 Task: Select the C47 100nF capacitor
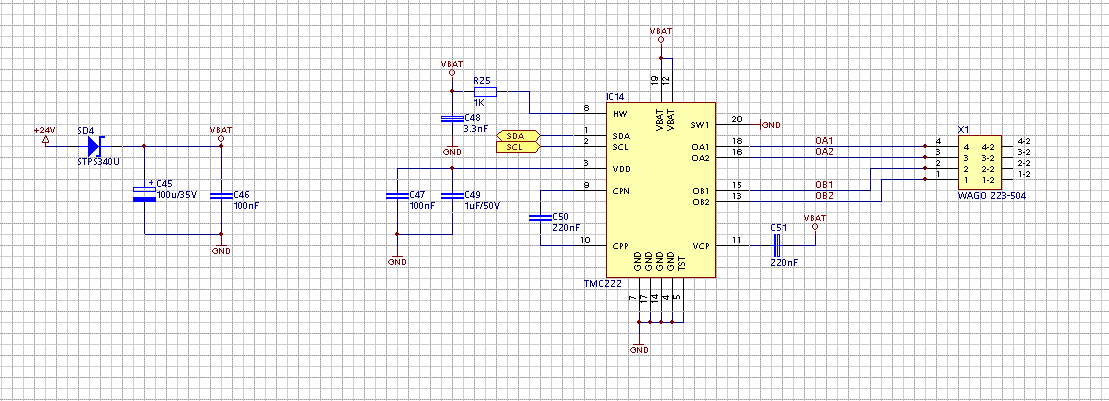tap(397, 196)
